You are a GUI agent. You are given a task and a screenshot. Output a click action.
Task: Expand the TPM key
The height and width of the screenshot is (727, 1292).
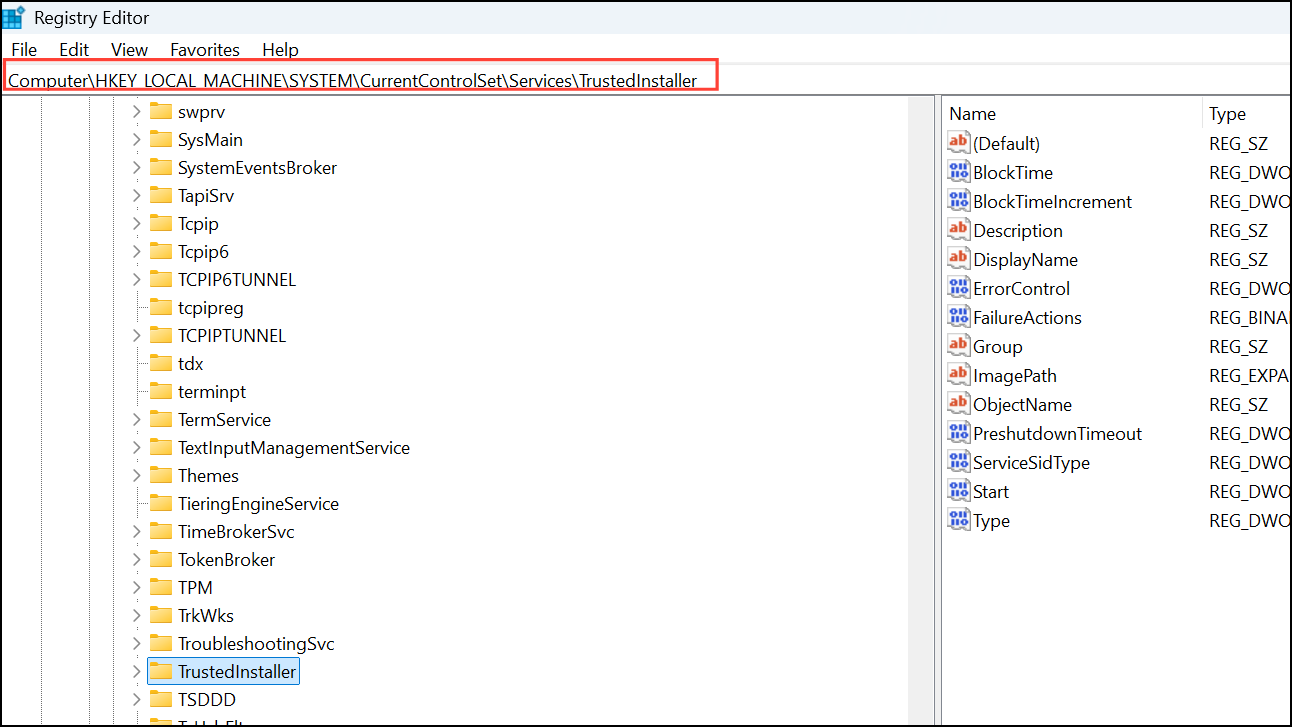(x=137, y=588)
